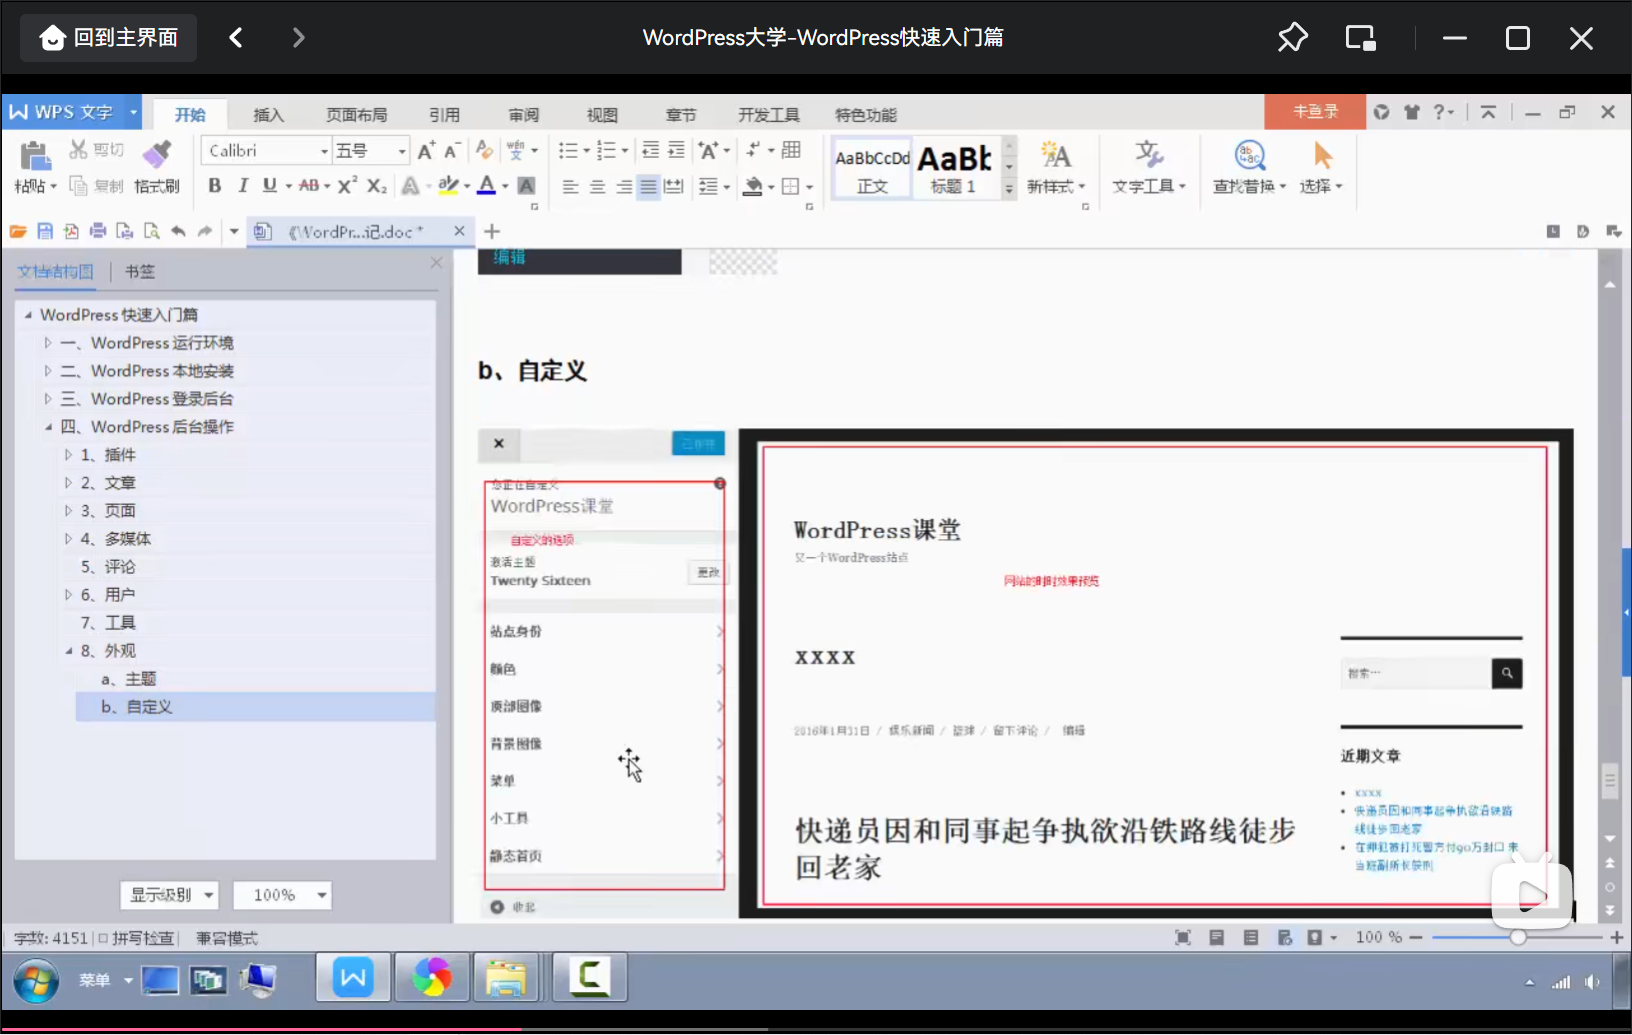Decrease font size with A- icon

(x=452, y=150)
